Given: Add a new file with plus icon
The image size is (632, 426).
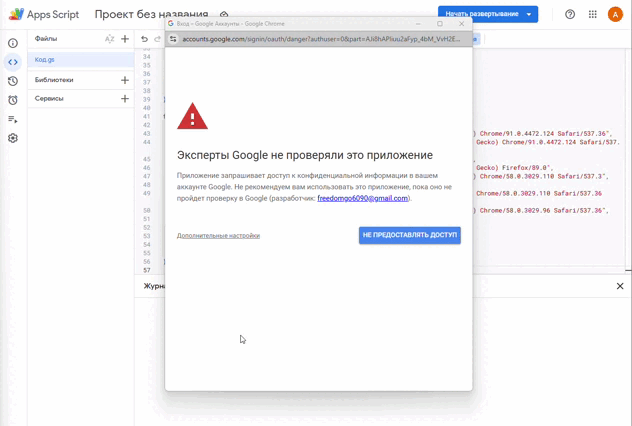Looking at the screenshot, I should tap(125, 39).
